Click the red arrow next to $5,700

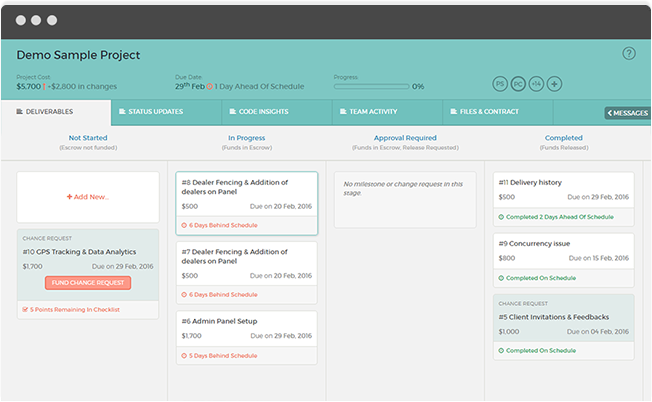point(44,86)
